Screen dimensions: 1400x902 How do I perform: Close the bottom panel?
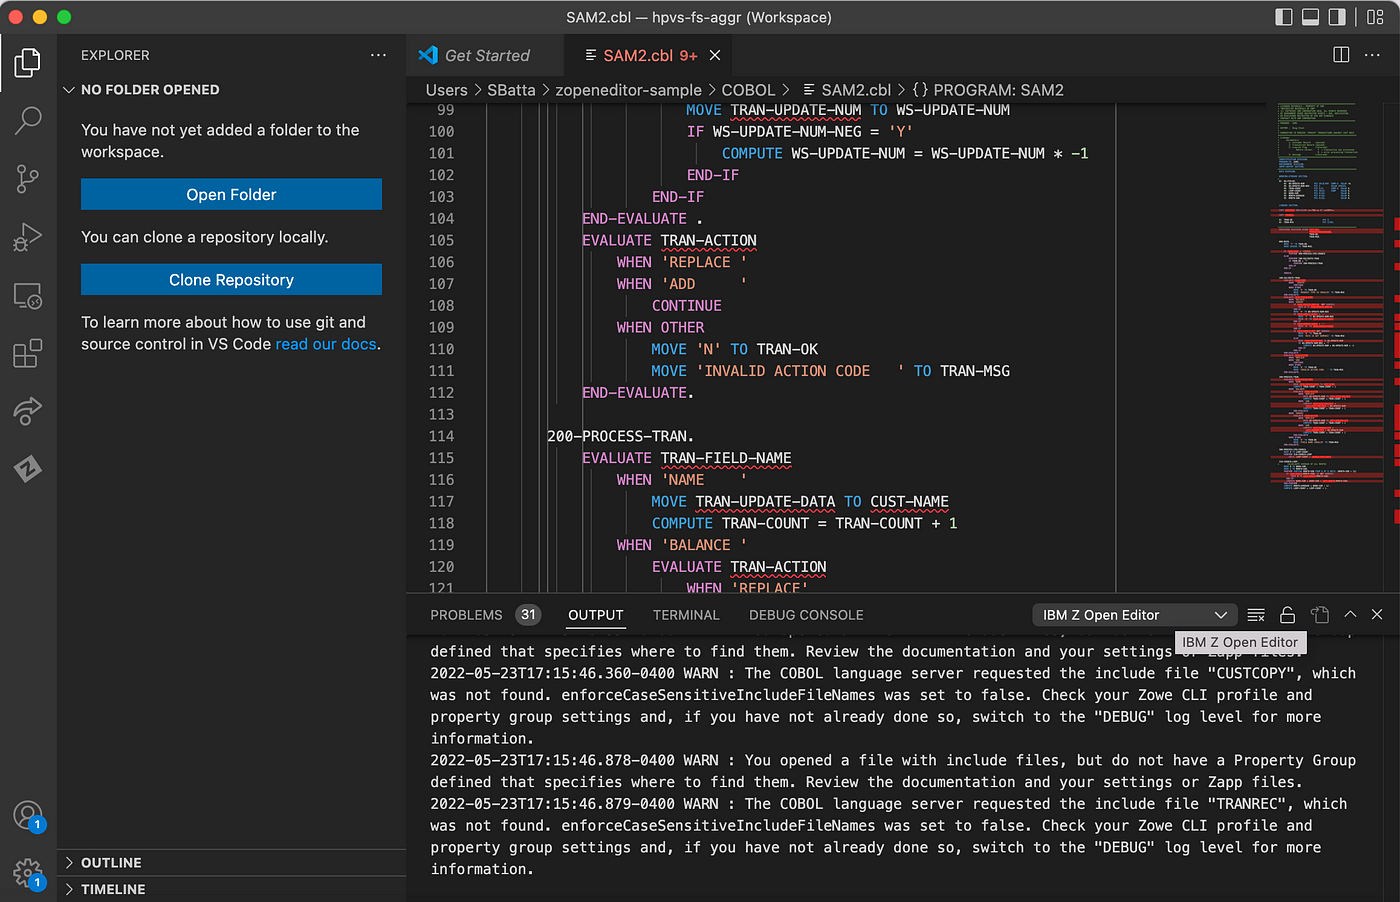tap(1377, 615)
